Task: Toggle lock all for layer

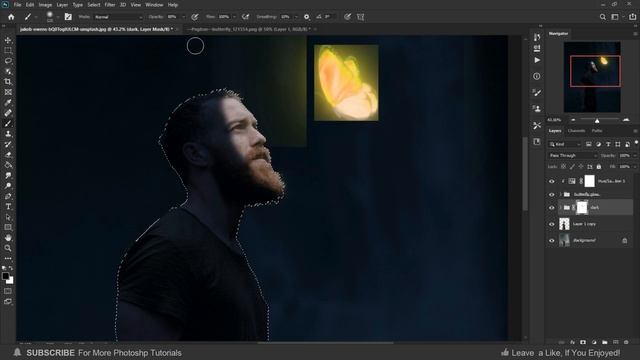Action: pos(599,167)
